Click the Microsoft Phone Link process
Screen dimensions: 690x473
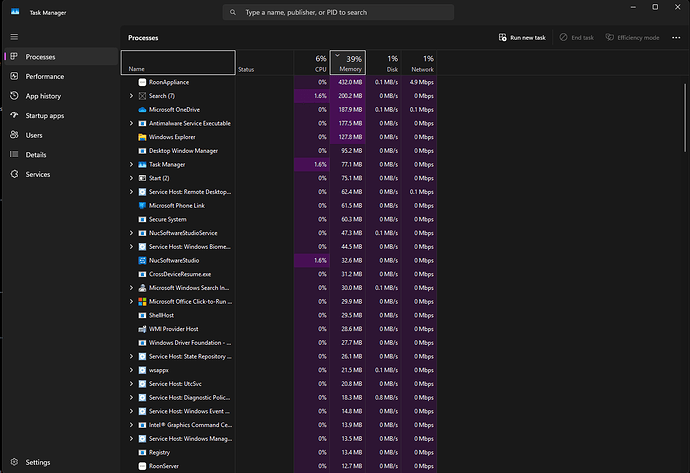(x=178, y=205)
